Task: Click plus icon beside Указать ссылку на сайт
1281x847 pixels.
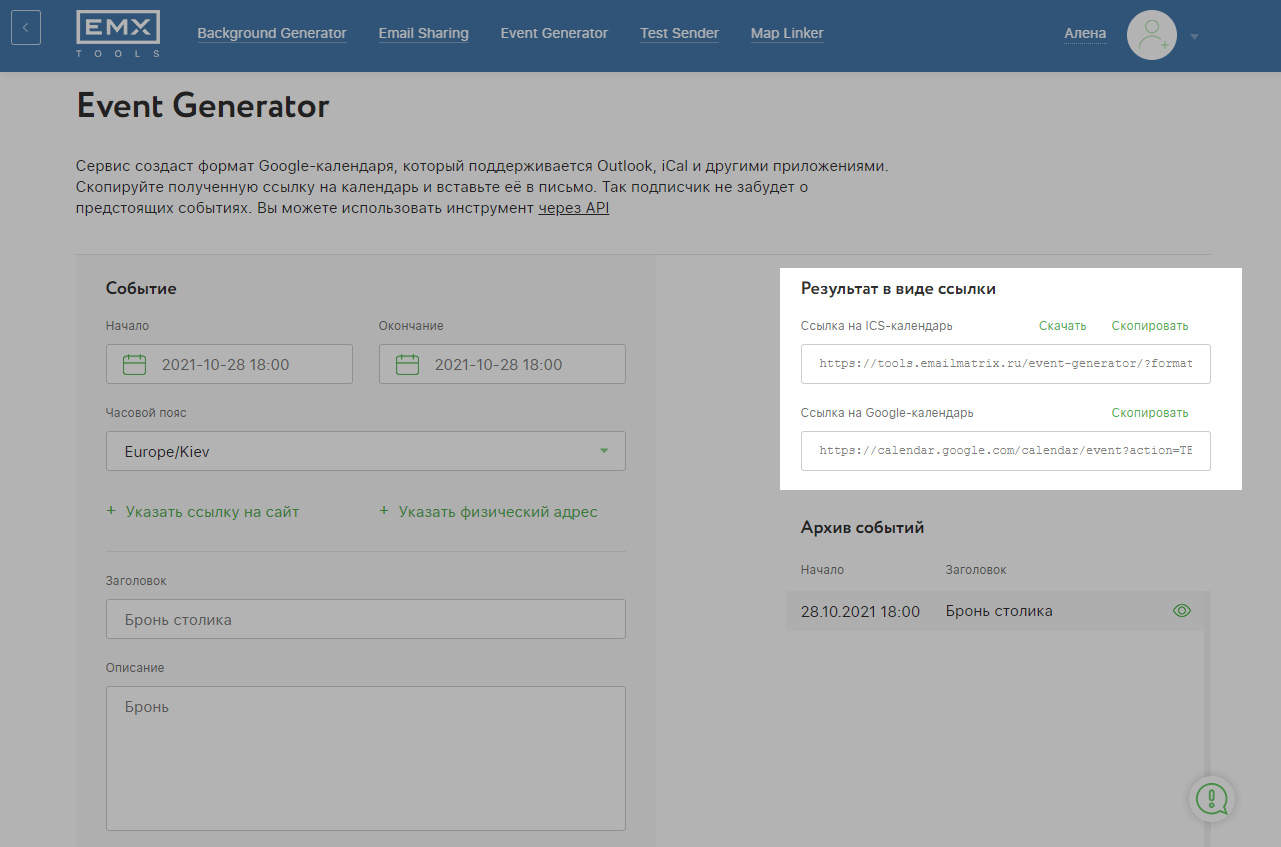Action: [111, 511]
